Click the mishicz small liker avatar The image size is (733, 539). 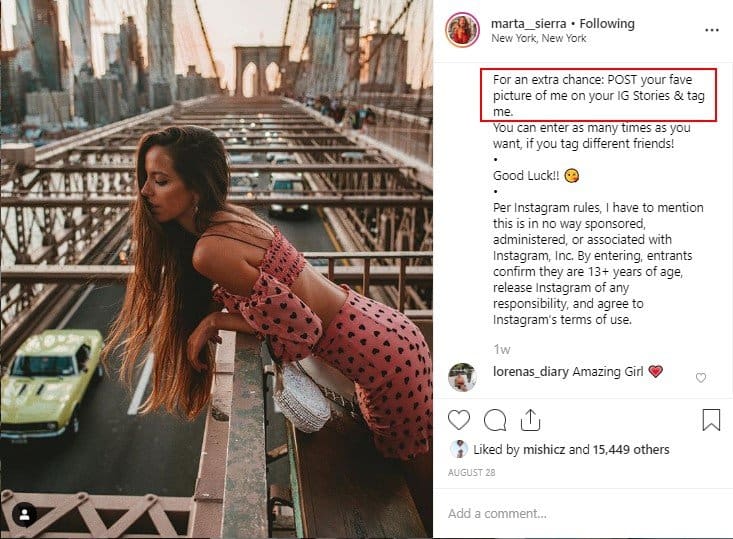[459, 449]
